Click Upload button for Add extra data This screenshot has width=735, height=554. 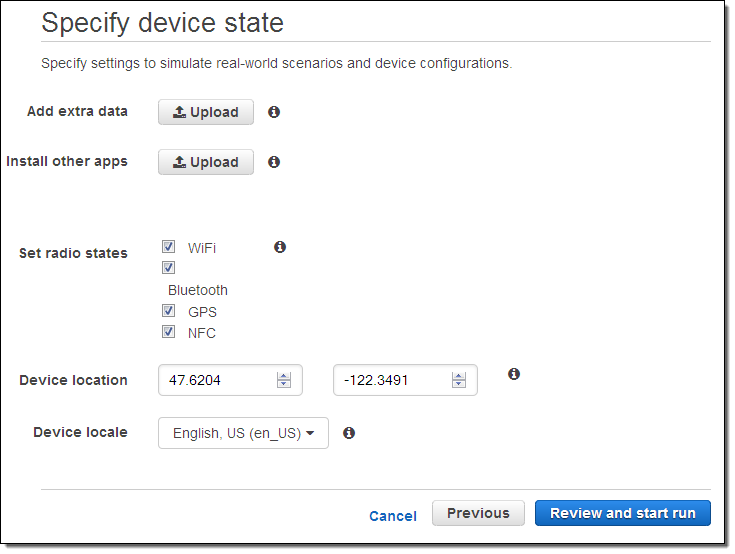pyautogui.click(x=206, y=112)
